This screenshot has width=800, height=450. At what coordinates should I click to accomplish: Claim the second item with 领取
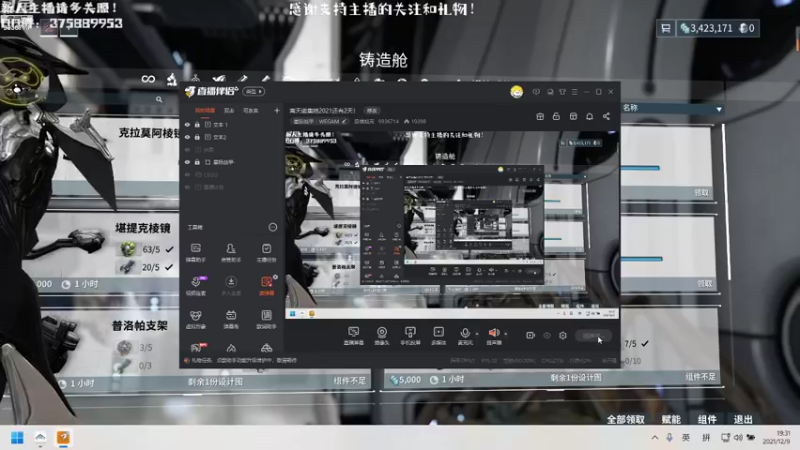(705, 284)
